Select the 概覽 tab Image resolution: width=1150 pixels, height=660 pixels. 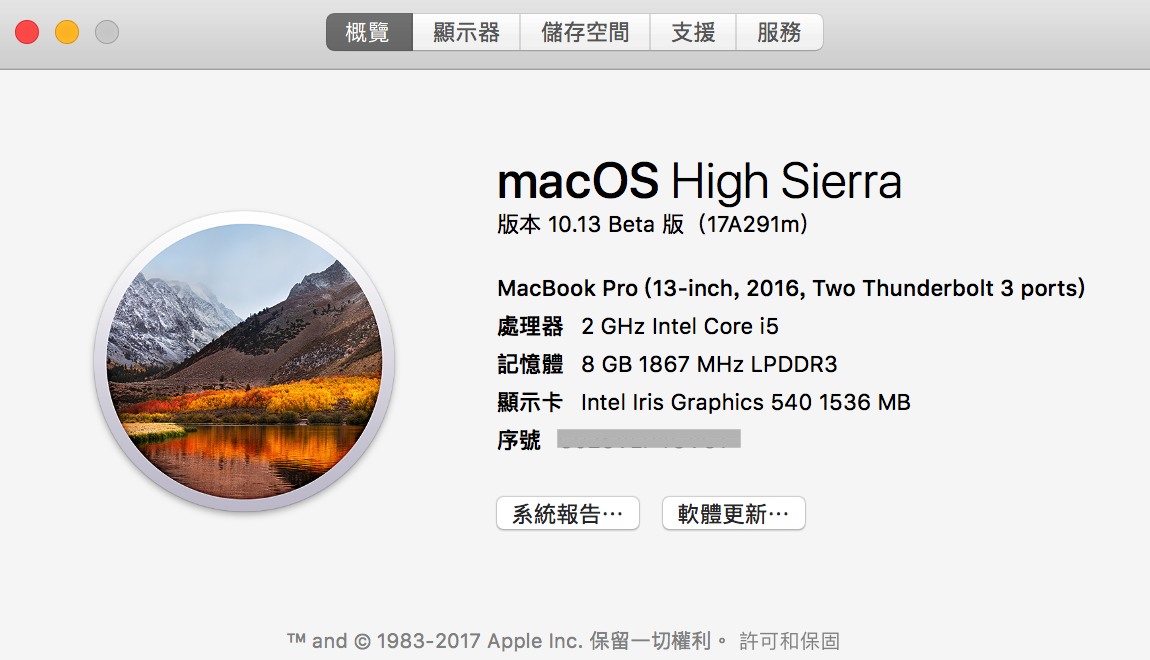click(368, 32)
